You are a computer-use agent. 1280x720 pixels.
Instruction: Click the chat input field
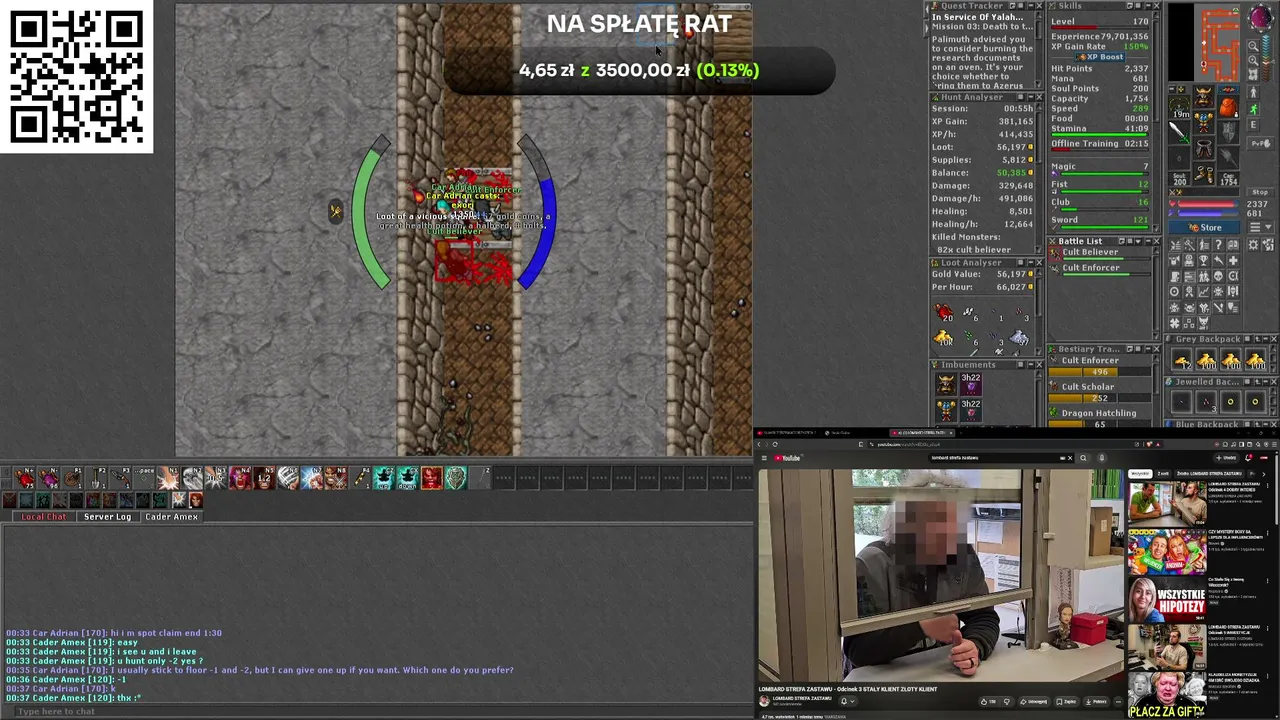pyautogui.click(x=378, y=711)
